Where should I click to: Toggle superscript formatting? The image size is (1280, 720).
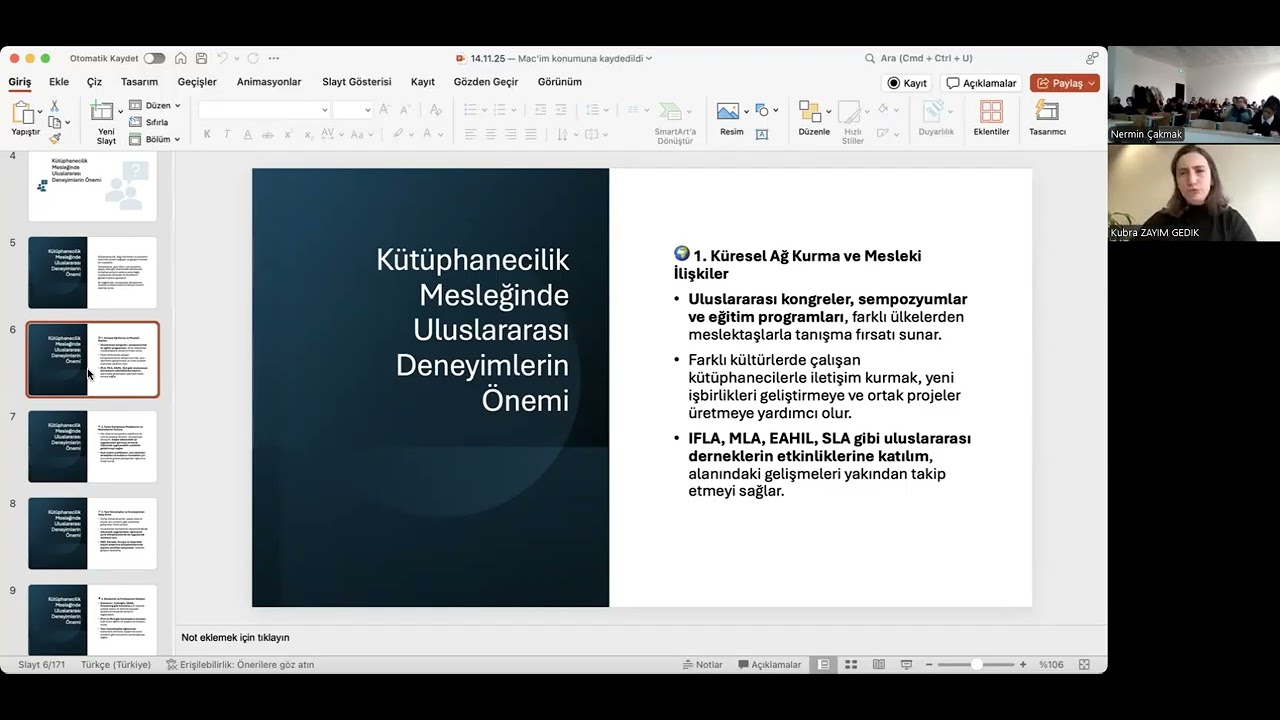click(288, 134)
